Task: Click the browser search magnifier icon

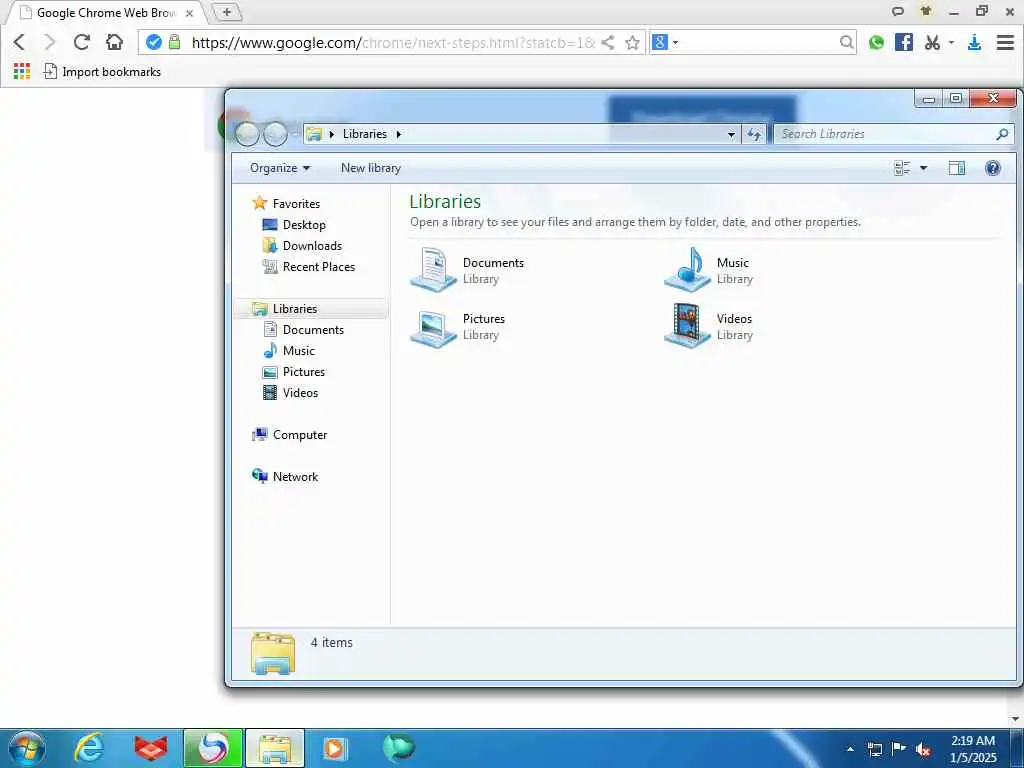Action: [846, 42]
